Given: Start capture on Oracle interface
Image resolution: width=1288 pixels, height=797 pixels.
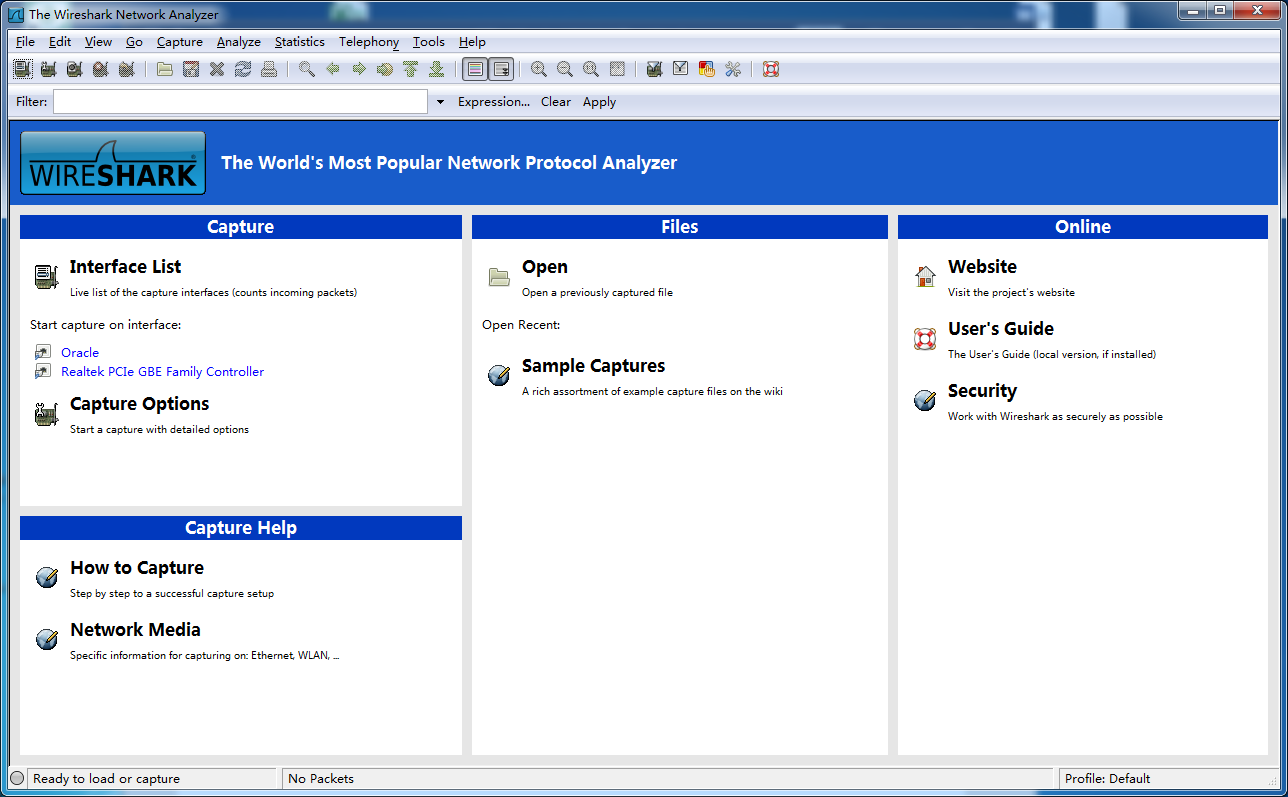Looking at the screenshot, I should [80, 352].
